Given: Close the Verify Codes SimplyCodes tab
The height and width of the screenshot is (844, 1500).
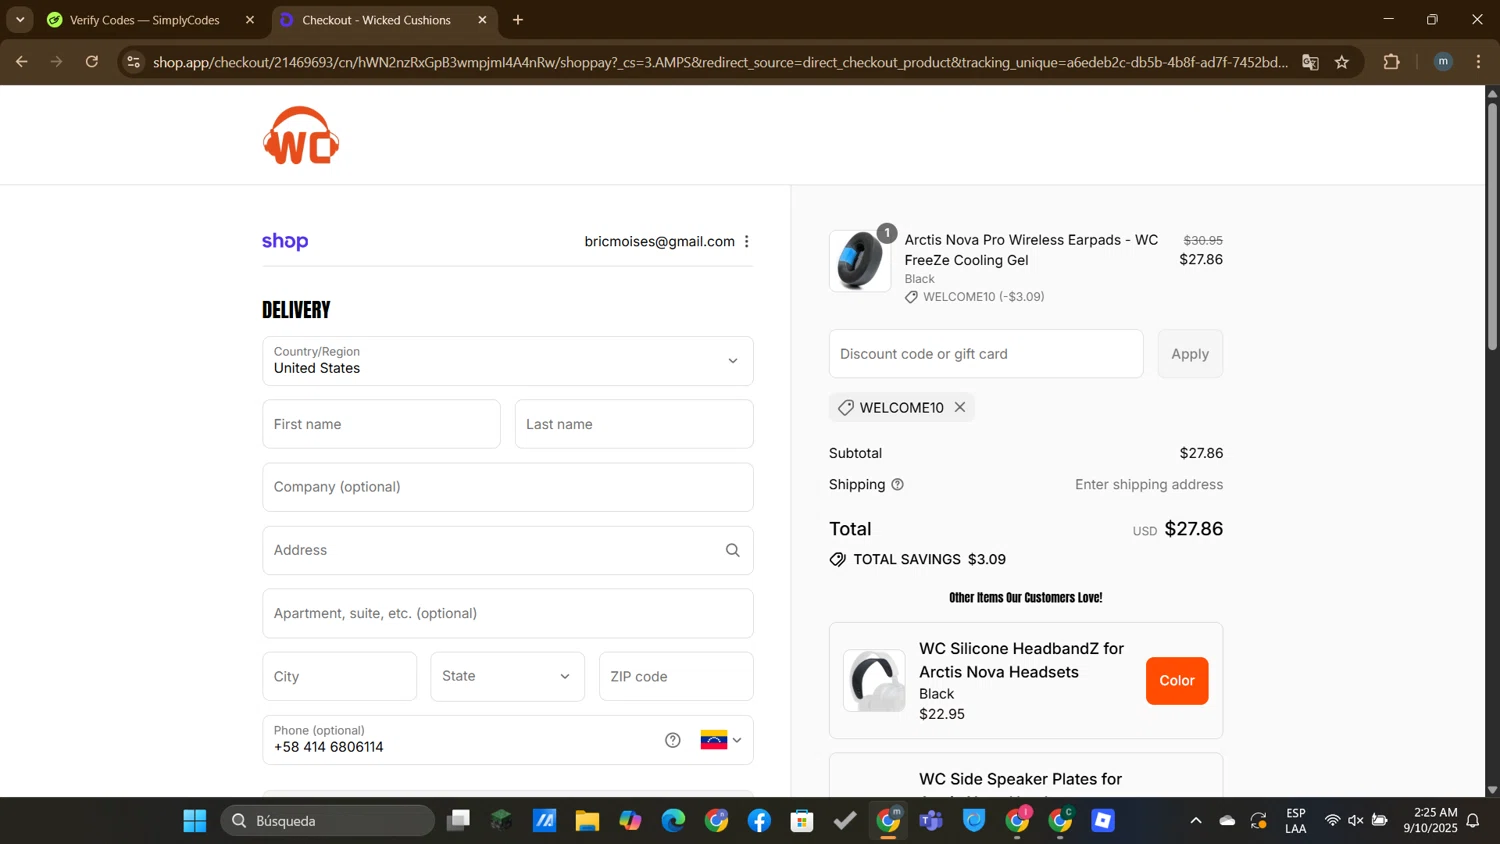Looking at the screenshot, I should tap(250, 20).
